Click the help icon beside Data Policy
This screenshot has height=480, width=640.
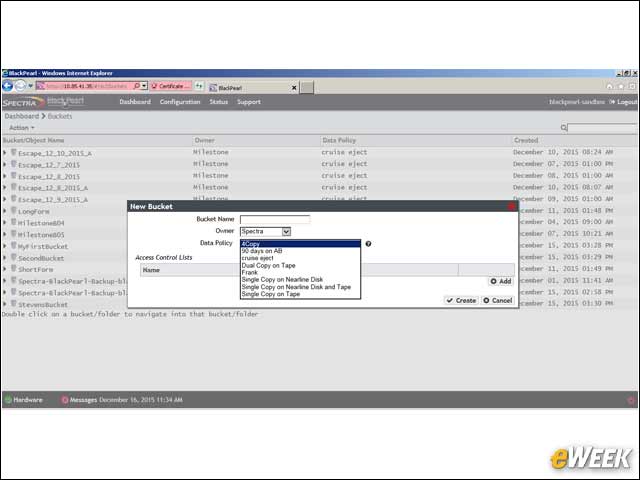tap(368, 244)
